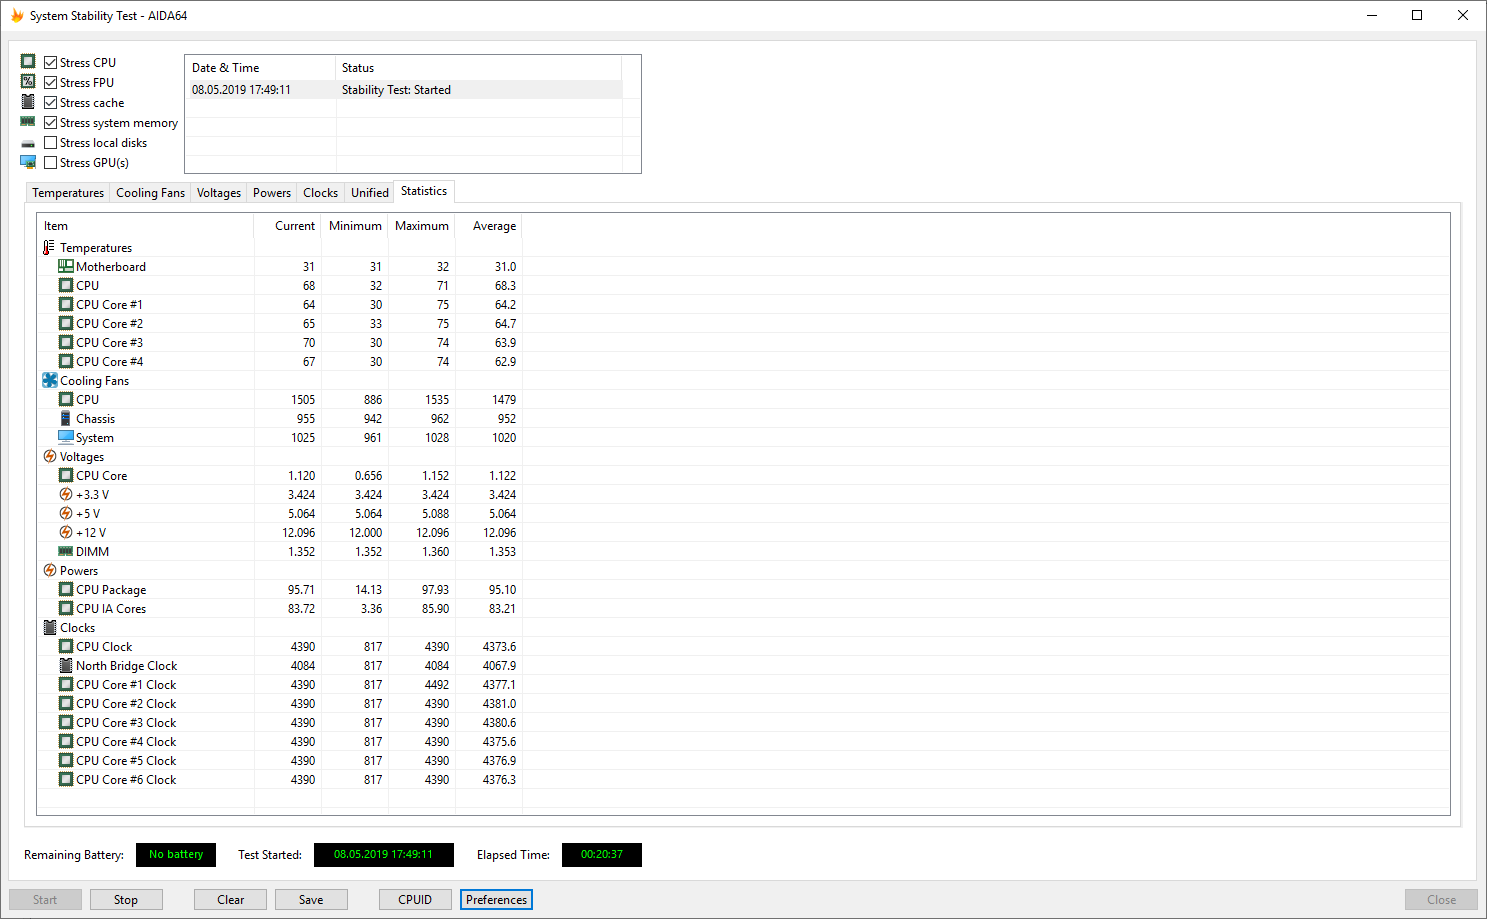Click the Stress cache icon
1487x919 pixels.
[x=28, y=102]
